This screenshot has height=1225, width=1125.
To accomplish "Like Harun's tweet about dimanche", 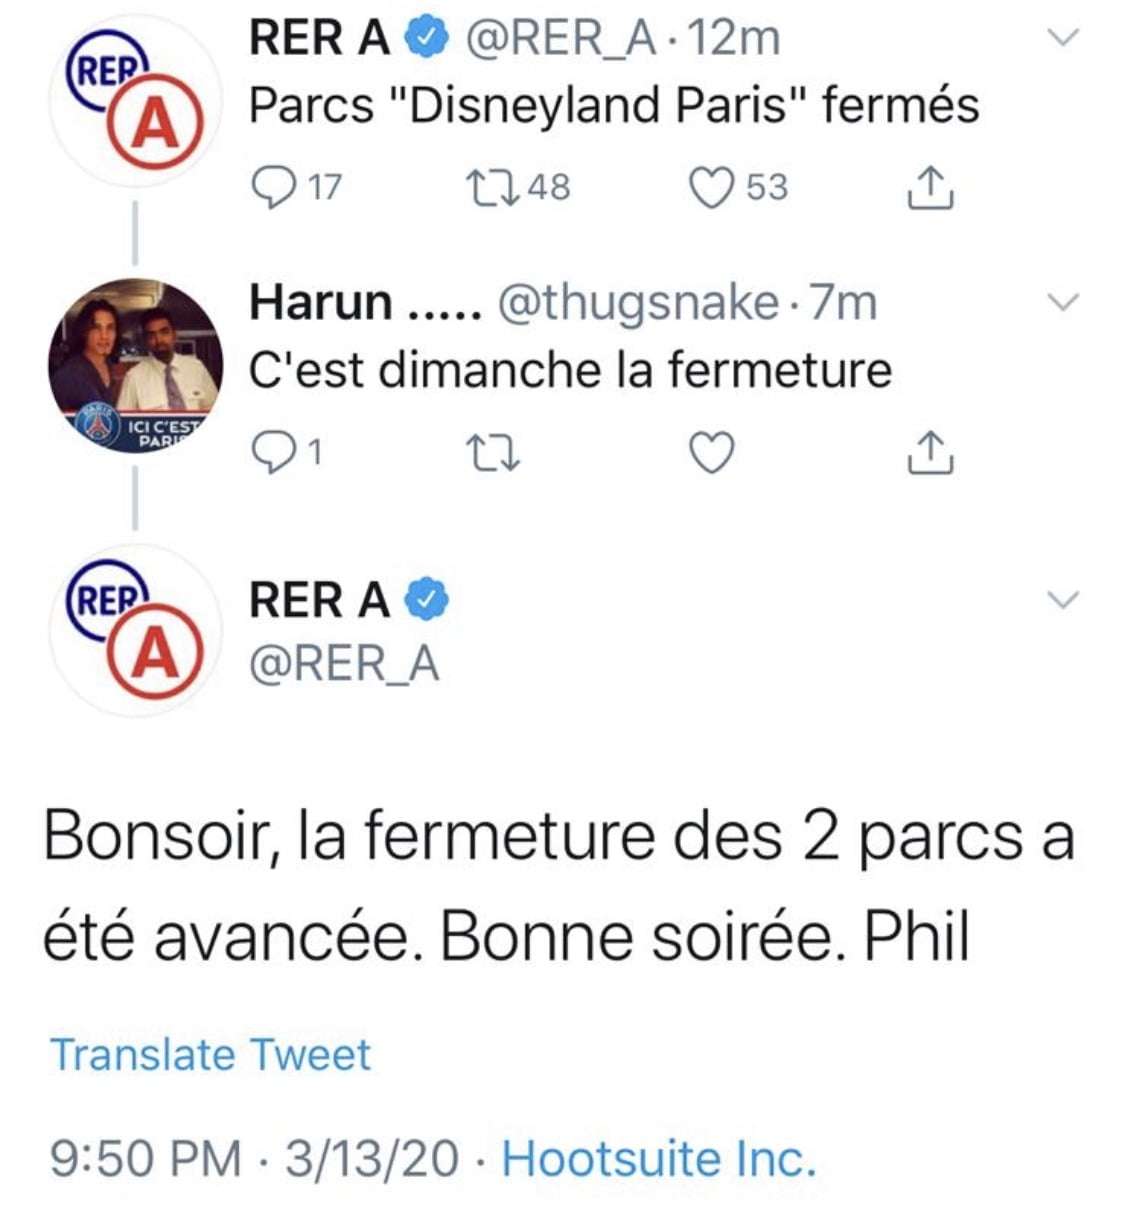I will [x=712, y=453].
